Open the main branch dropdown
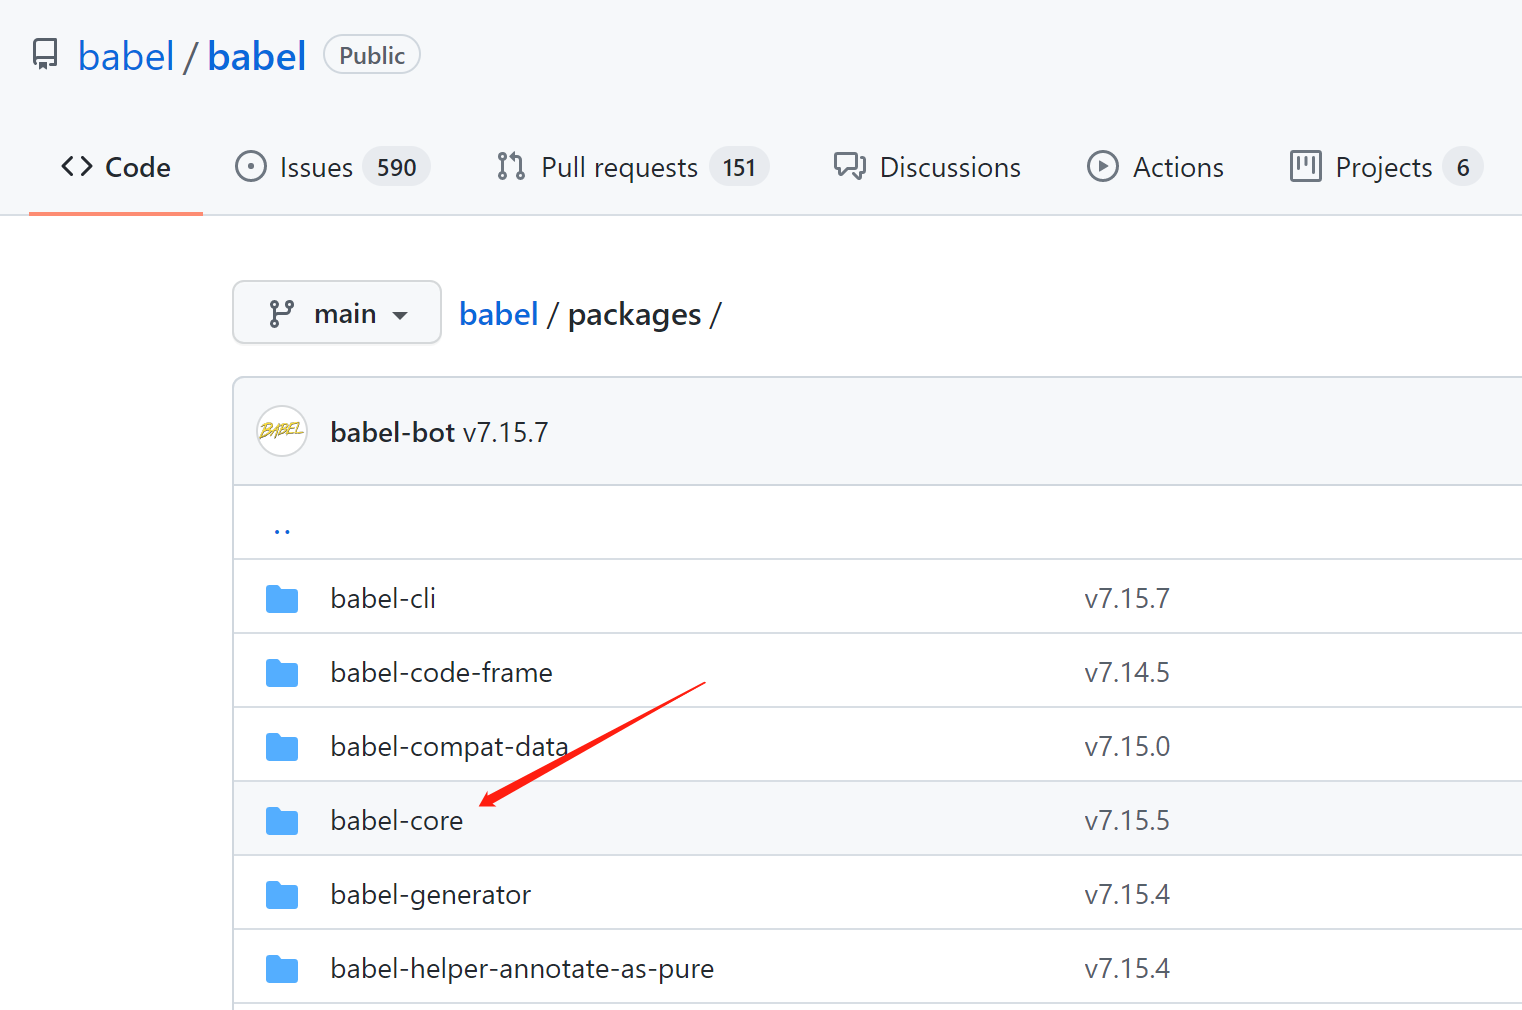 (337, 313)
